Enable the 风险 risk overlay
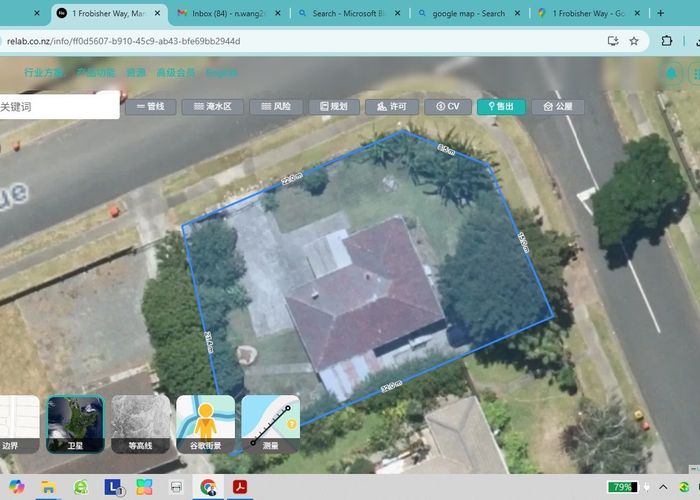Image resolution: width=700 pixels, height=500 pixels. 275,106
